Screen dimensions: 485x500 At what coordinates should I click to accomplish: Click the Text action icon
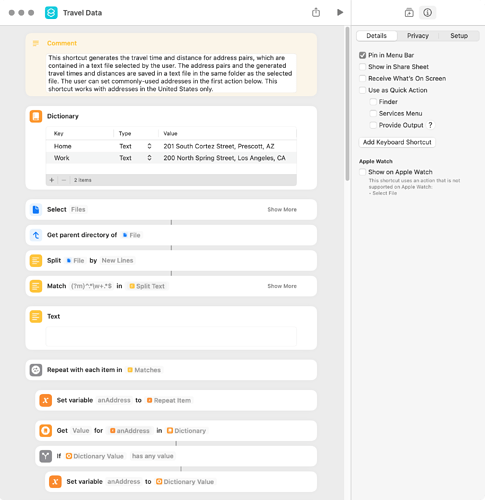tap(36, 316)
